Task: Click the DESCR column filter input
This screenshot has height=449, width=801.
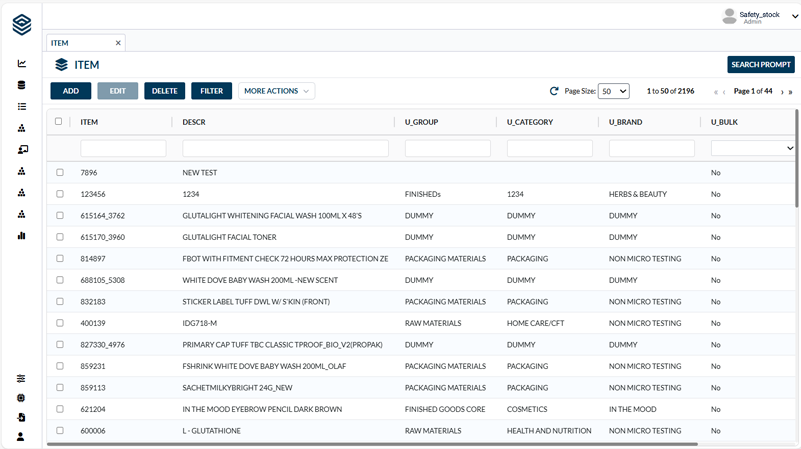Action: (x=285, y=148)
